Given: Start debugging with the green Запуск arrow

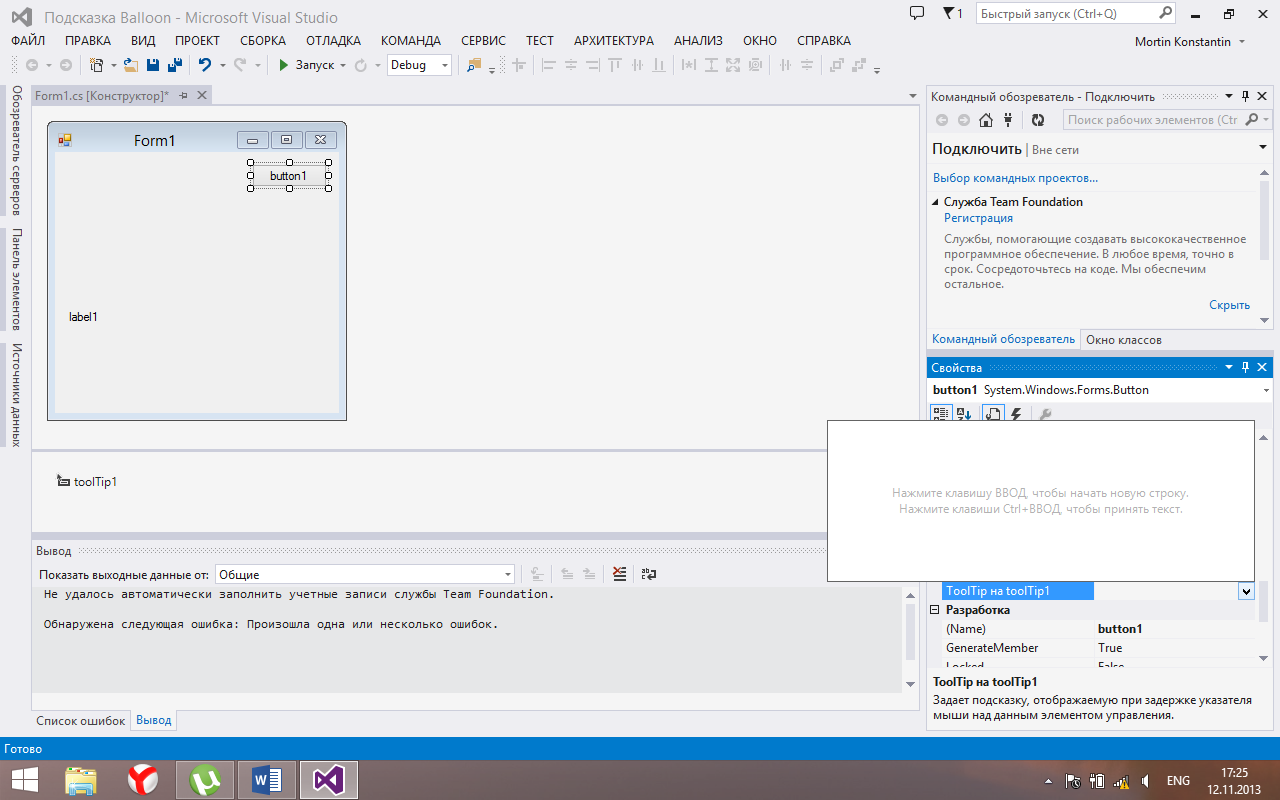Looking at the screenshot, I should pyautogui.click(x=284, y=65).
